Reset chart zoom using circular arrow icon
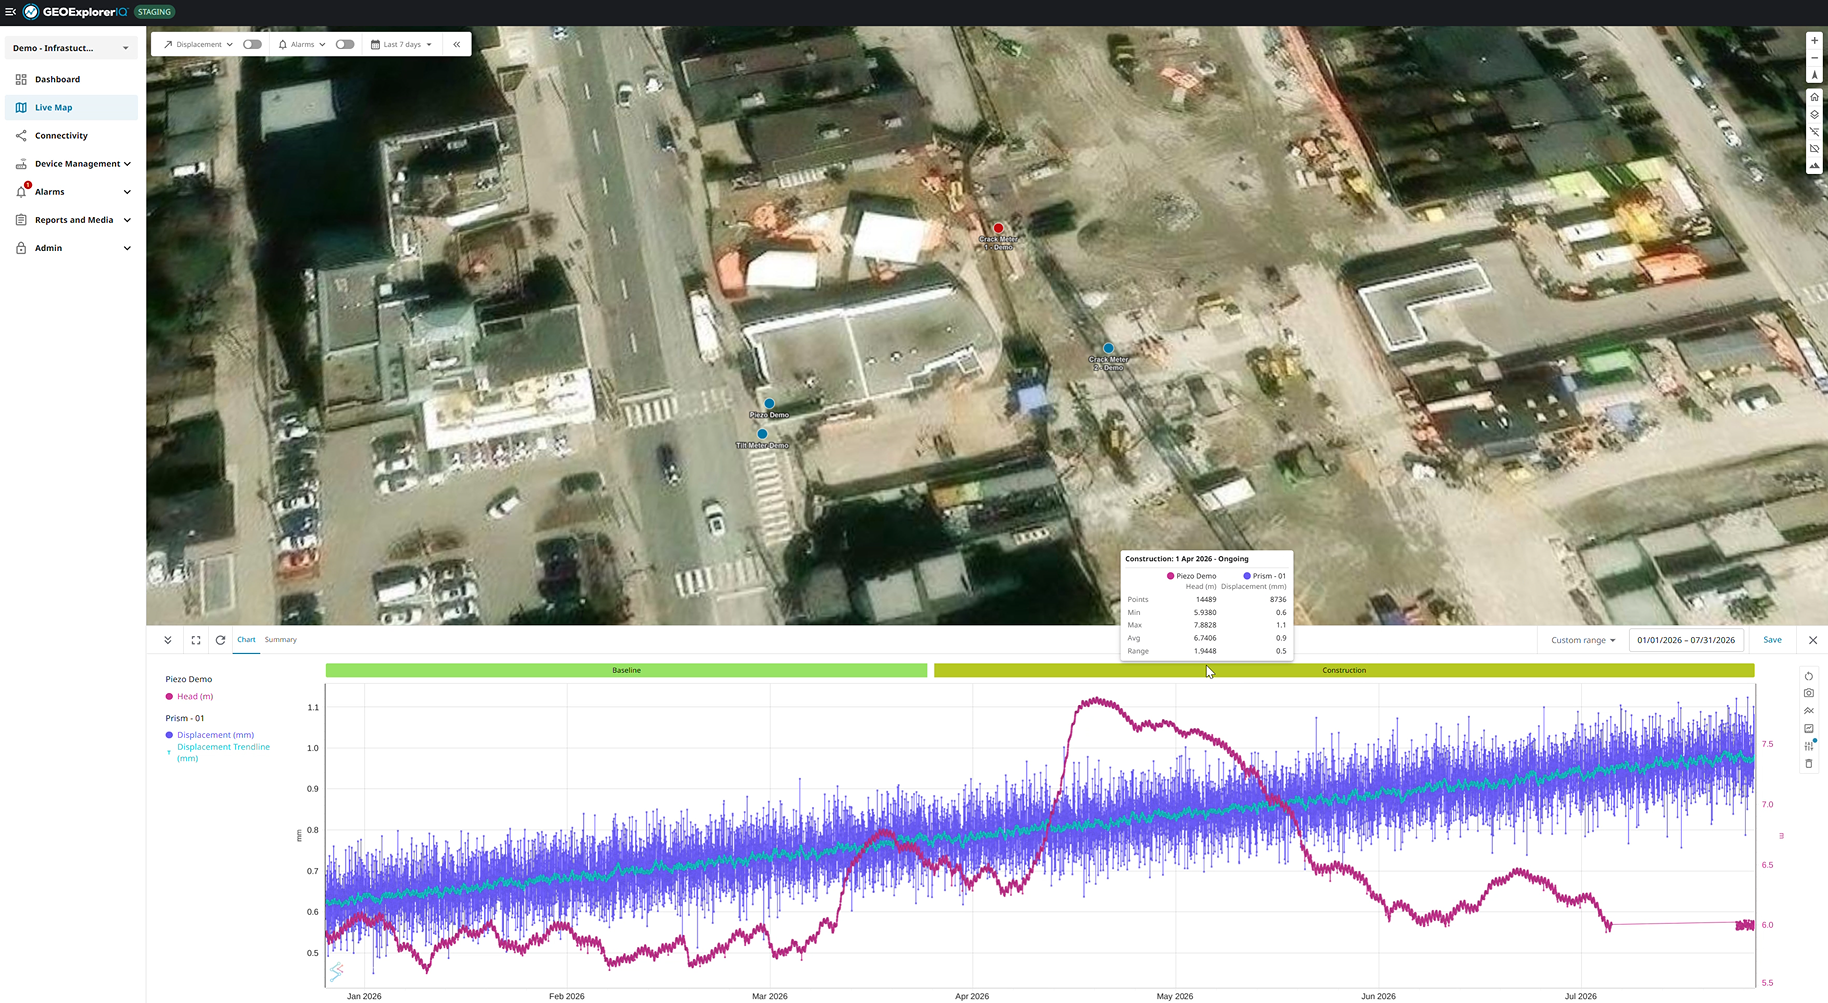Screen dimensions: 1828x1003 (x=1808, y=676)
